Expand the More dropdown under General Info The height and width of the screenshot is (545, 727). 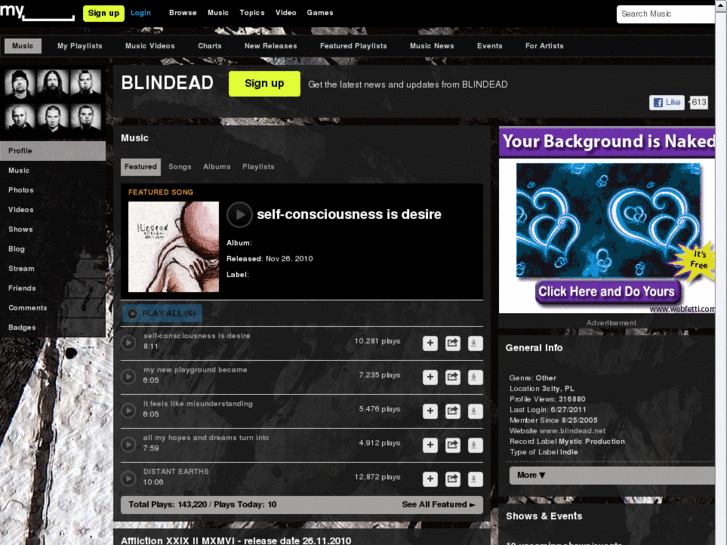(612, 475)
